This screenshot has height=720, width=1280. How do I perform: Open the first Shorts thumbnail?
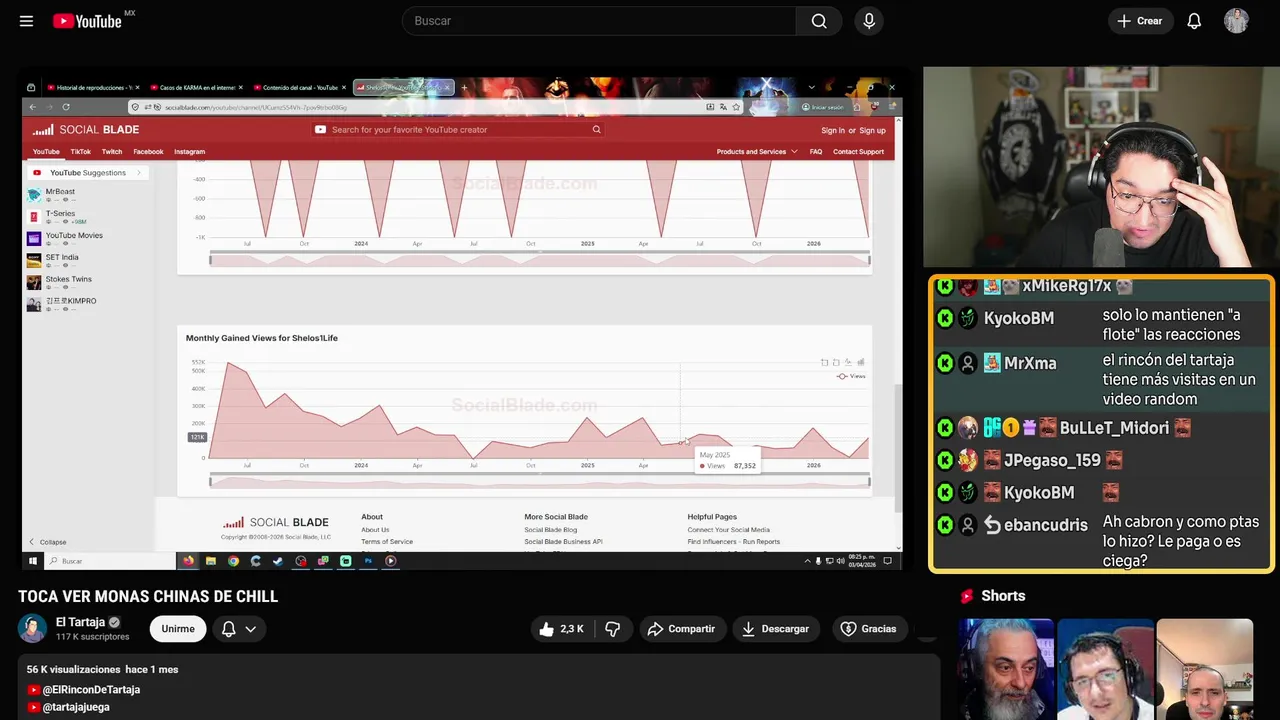(x=1006, y=669)
